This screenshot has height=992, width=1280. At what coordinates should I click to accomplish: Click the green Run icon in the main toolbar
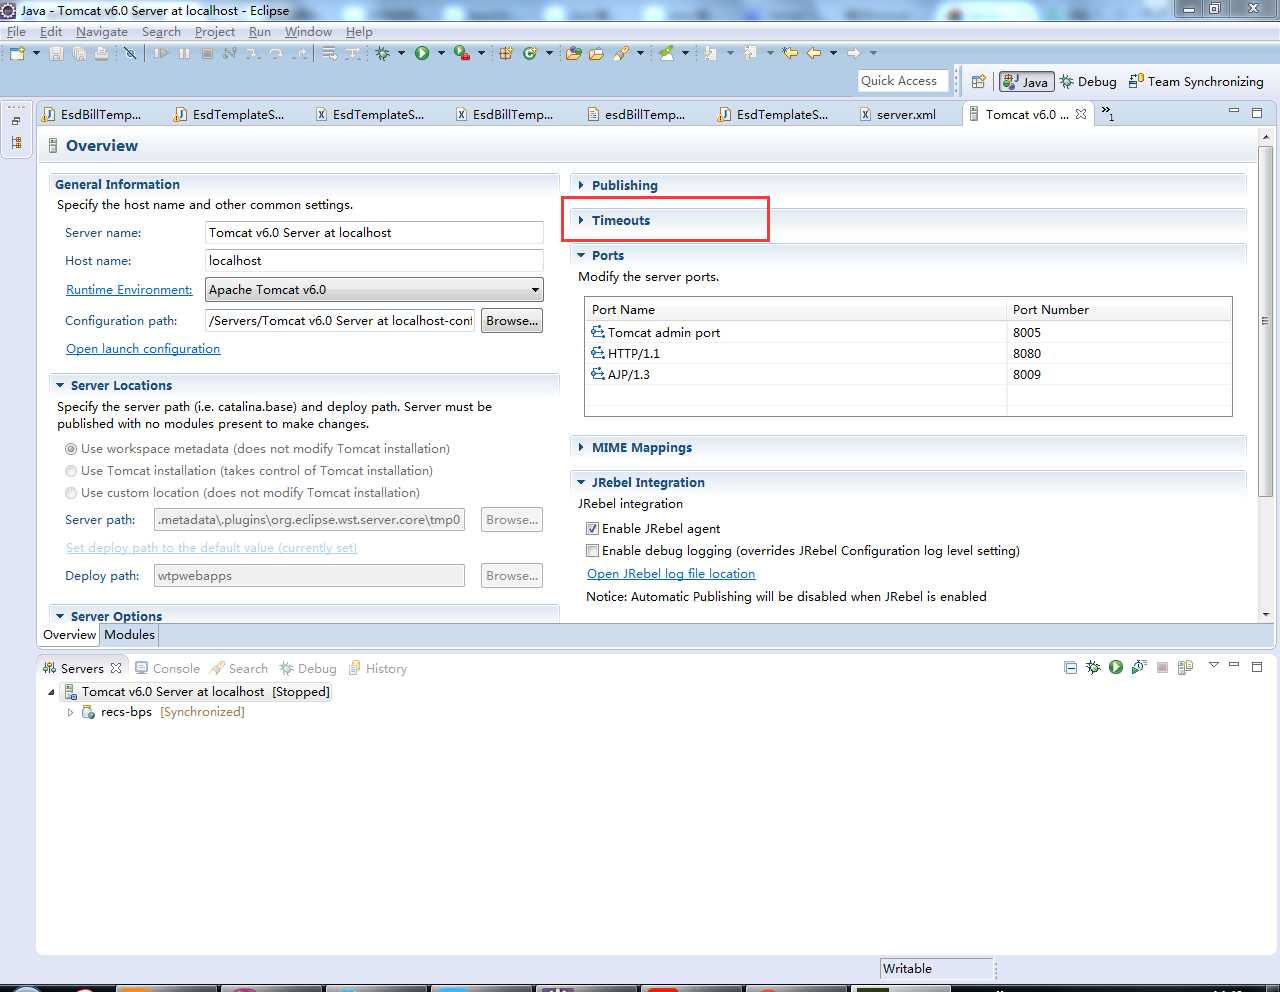tap(422, 53)
